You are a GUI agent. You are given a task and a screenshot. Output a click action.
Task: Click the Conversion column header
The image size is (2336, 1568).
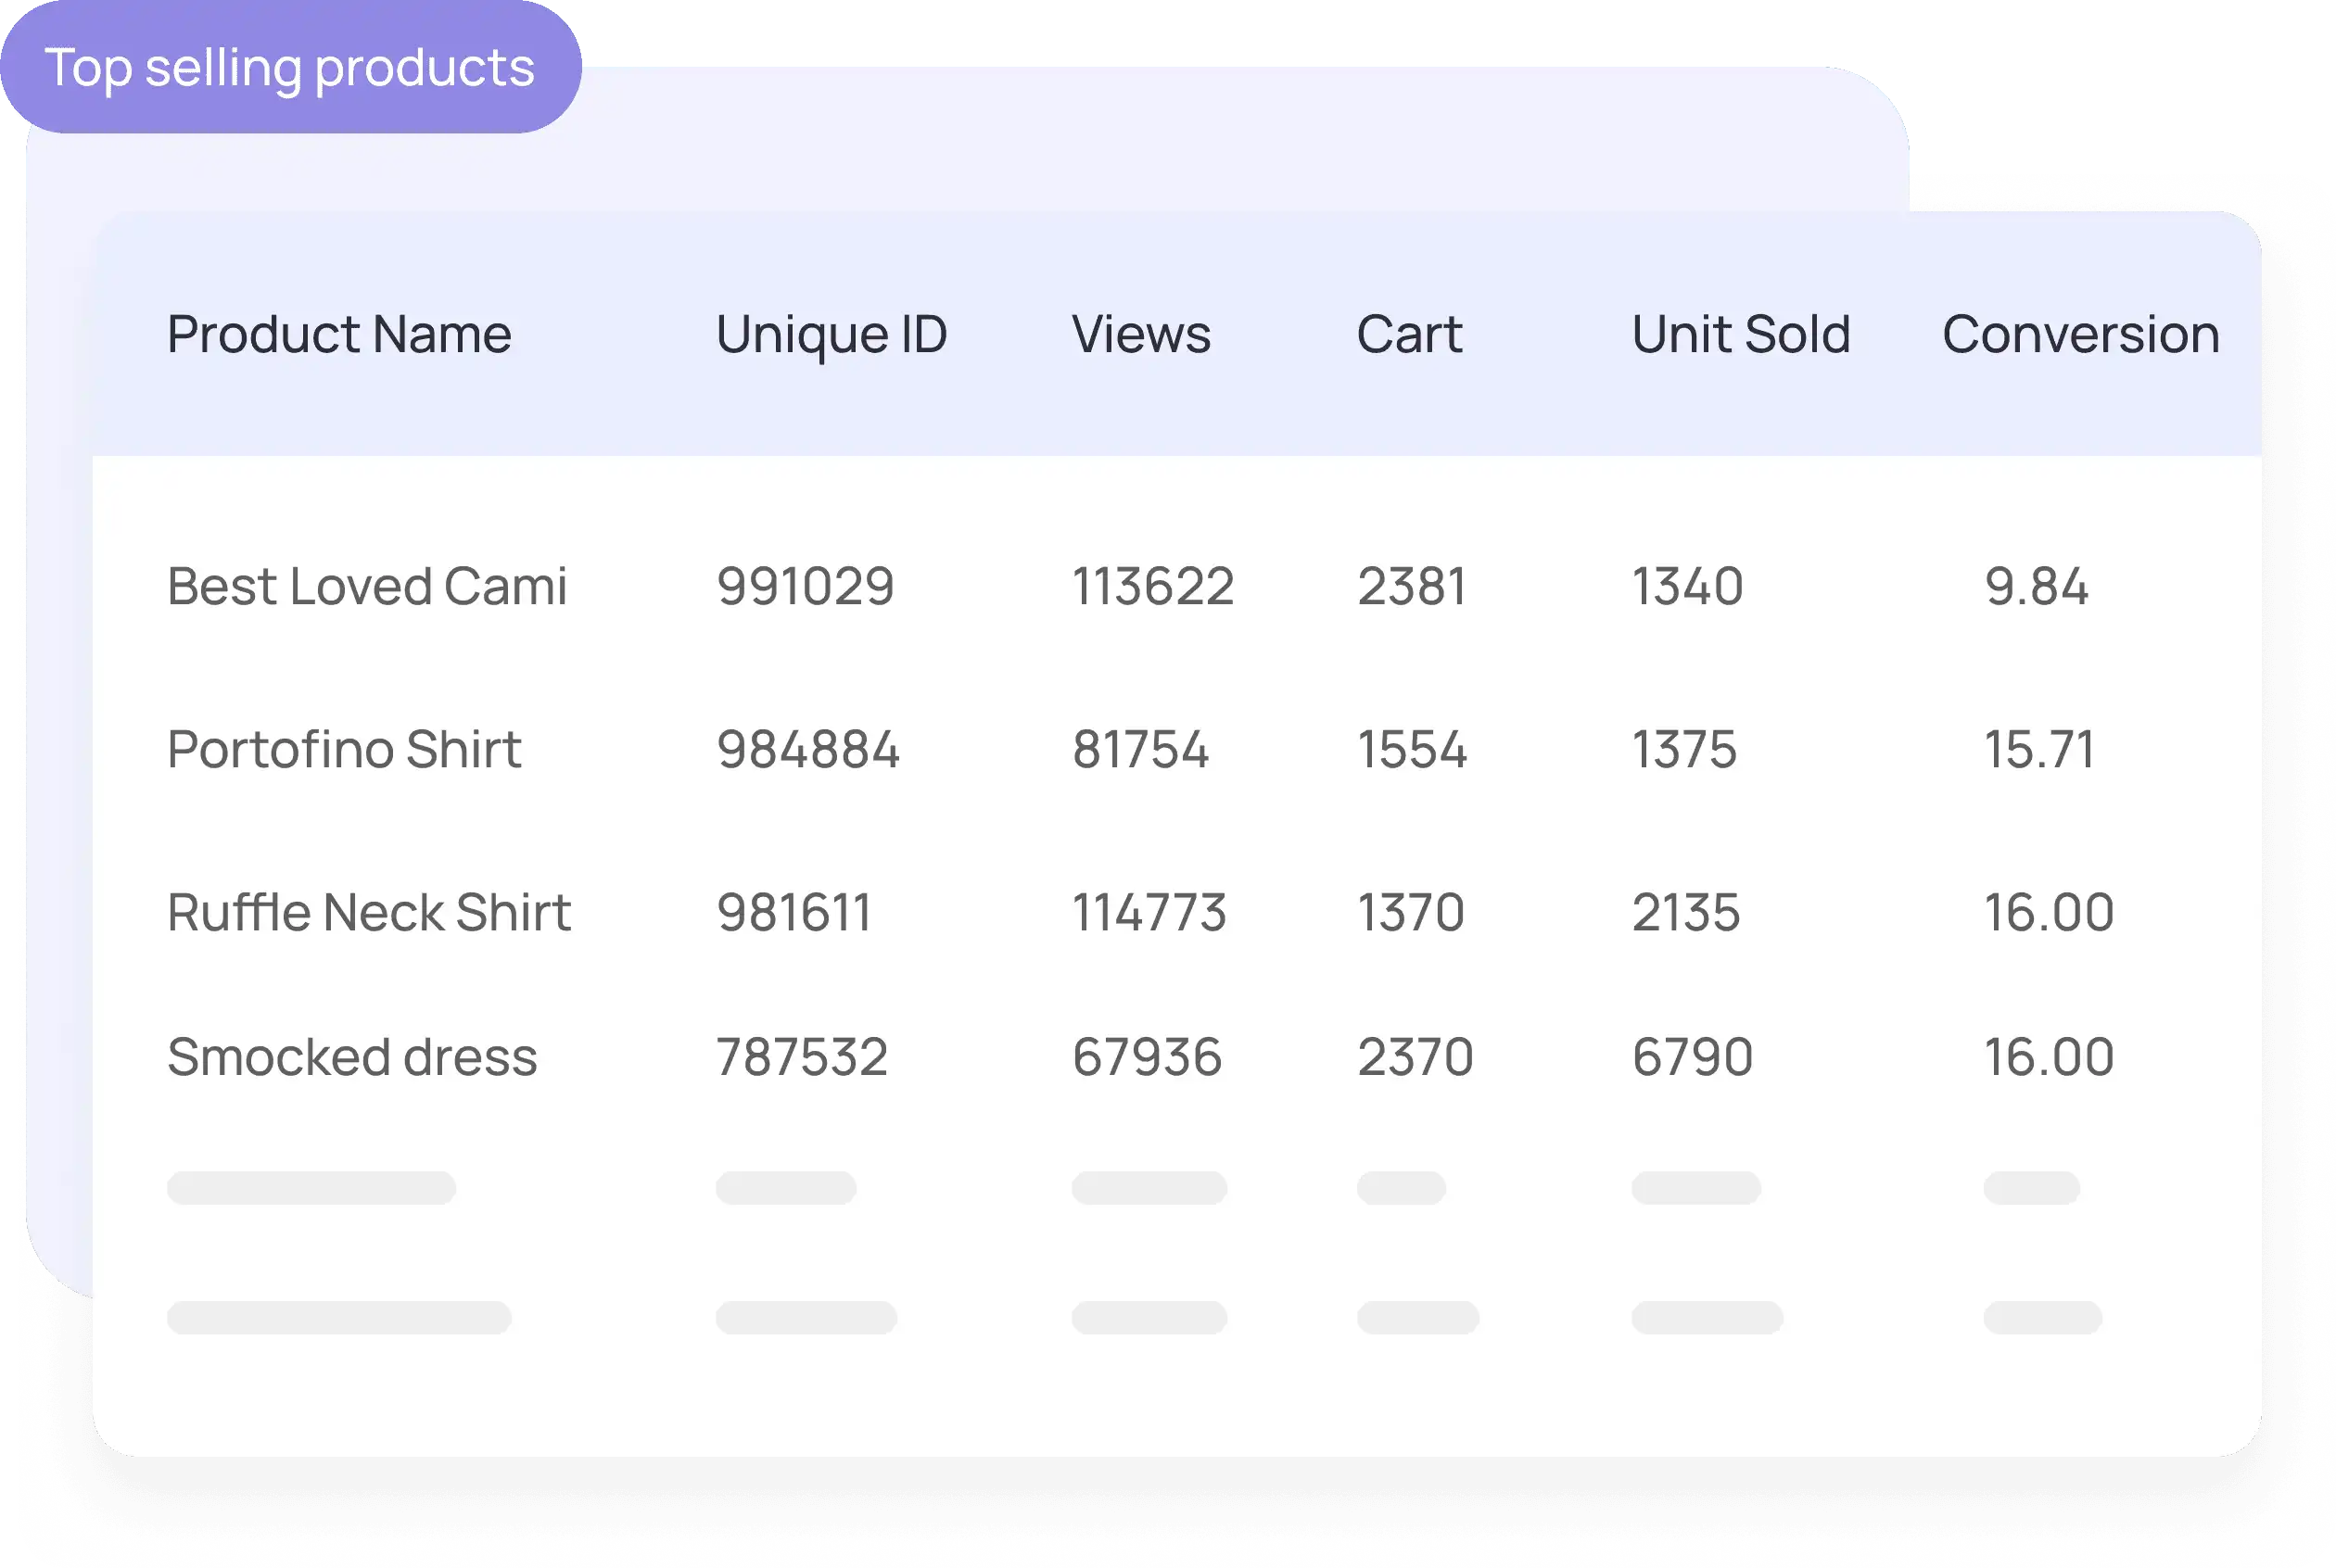tap(2080, 334)
